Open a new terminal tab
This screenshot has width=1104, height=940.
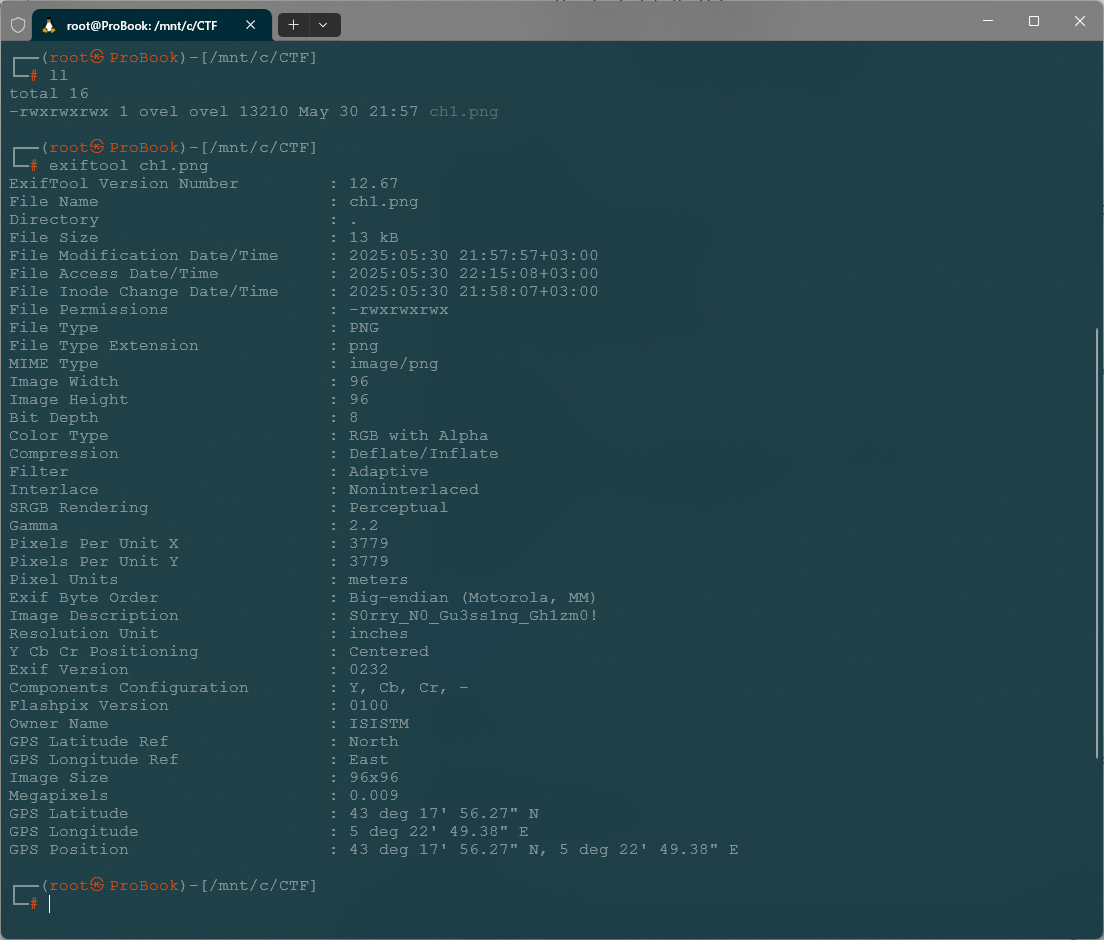[294, 25]
